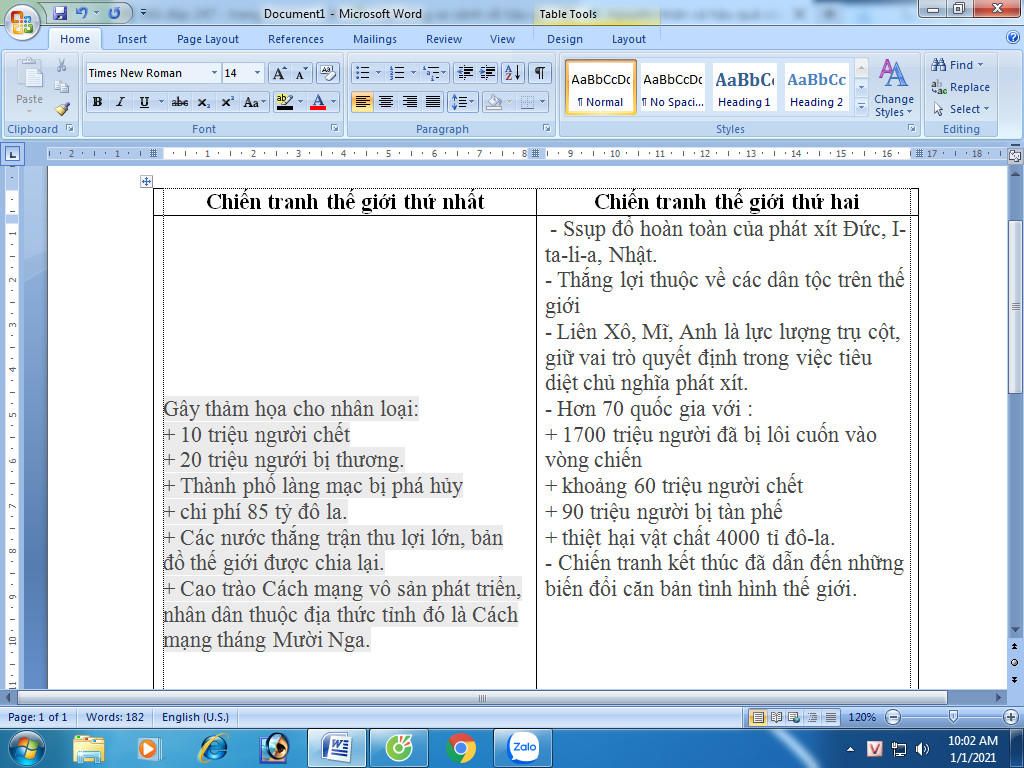Toggle Superscript formatting

(227, 102)
